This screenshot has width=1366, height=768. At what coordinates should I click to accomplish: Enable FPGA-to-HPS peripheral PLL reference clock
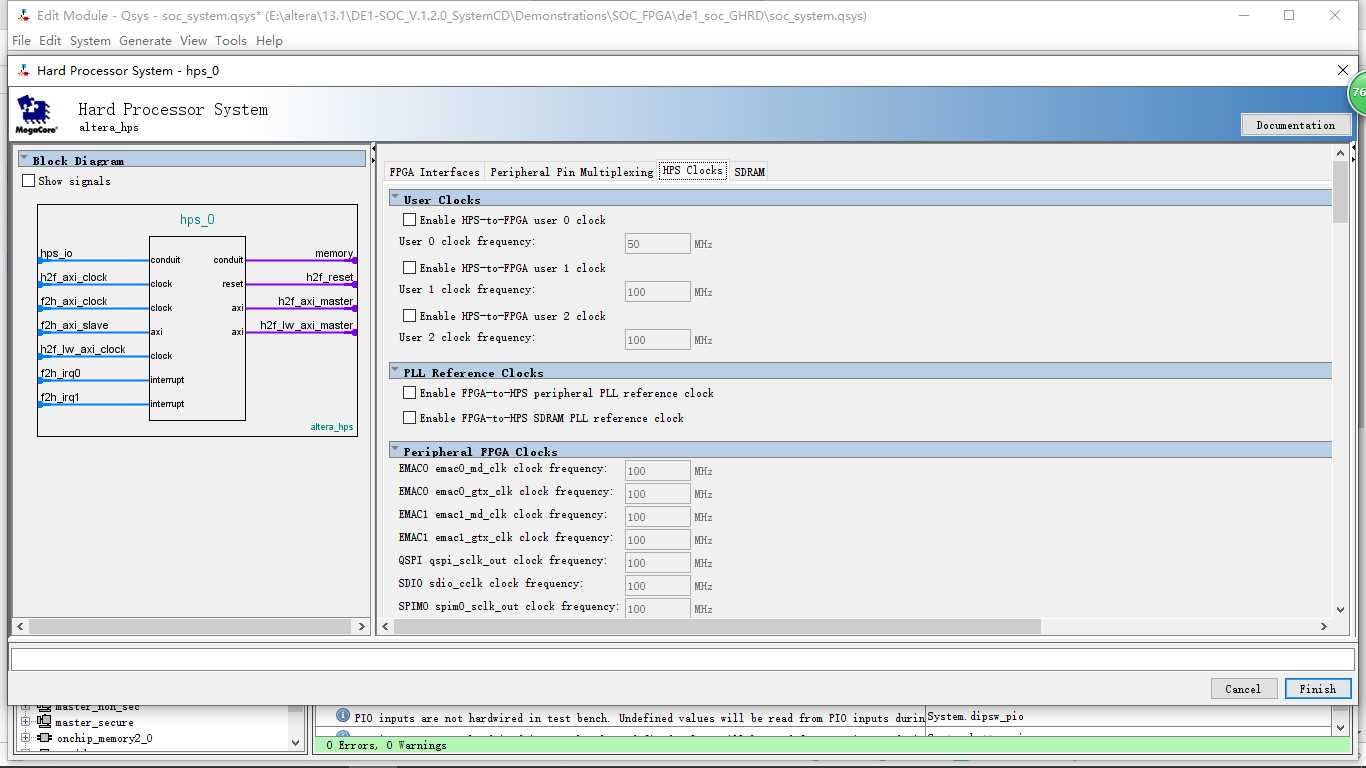click(x=409, y=393)
